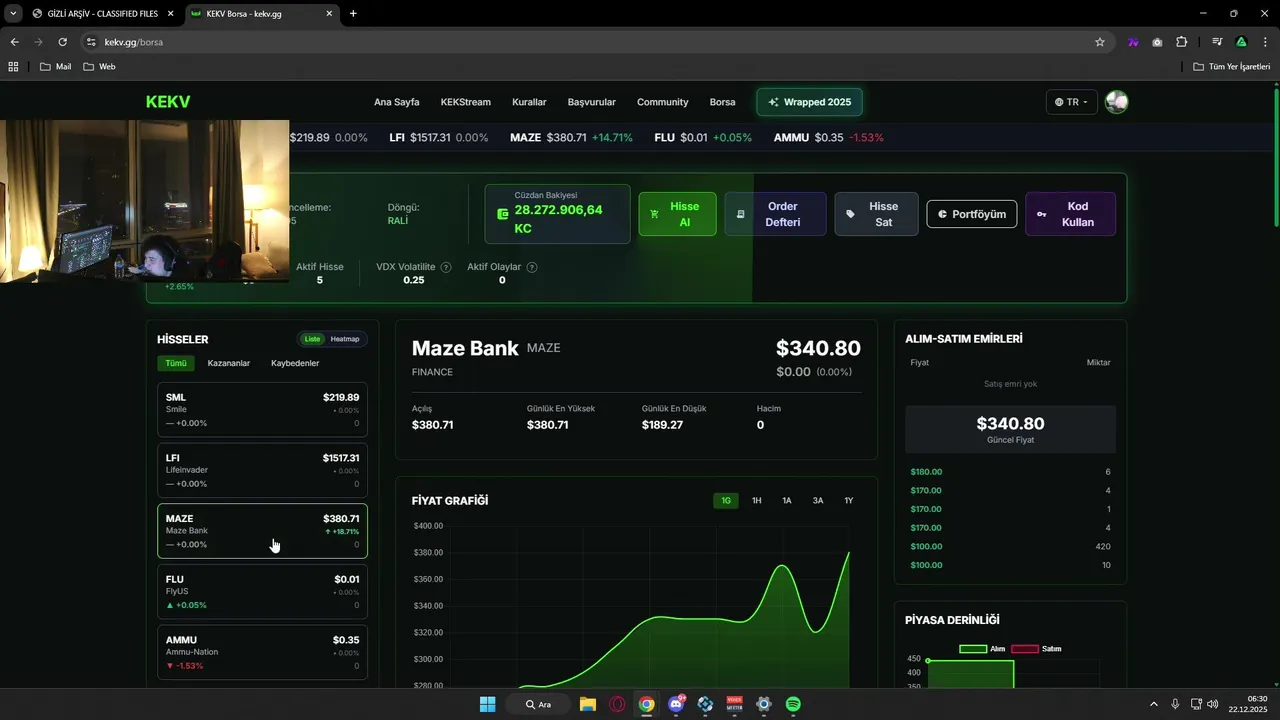
Task: Switch stocks view to Heatmap
Action: click(344, 339)
